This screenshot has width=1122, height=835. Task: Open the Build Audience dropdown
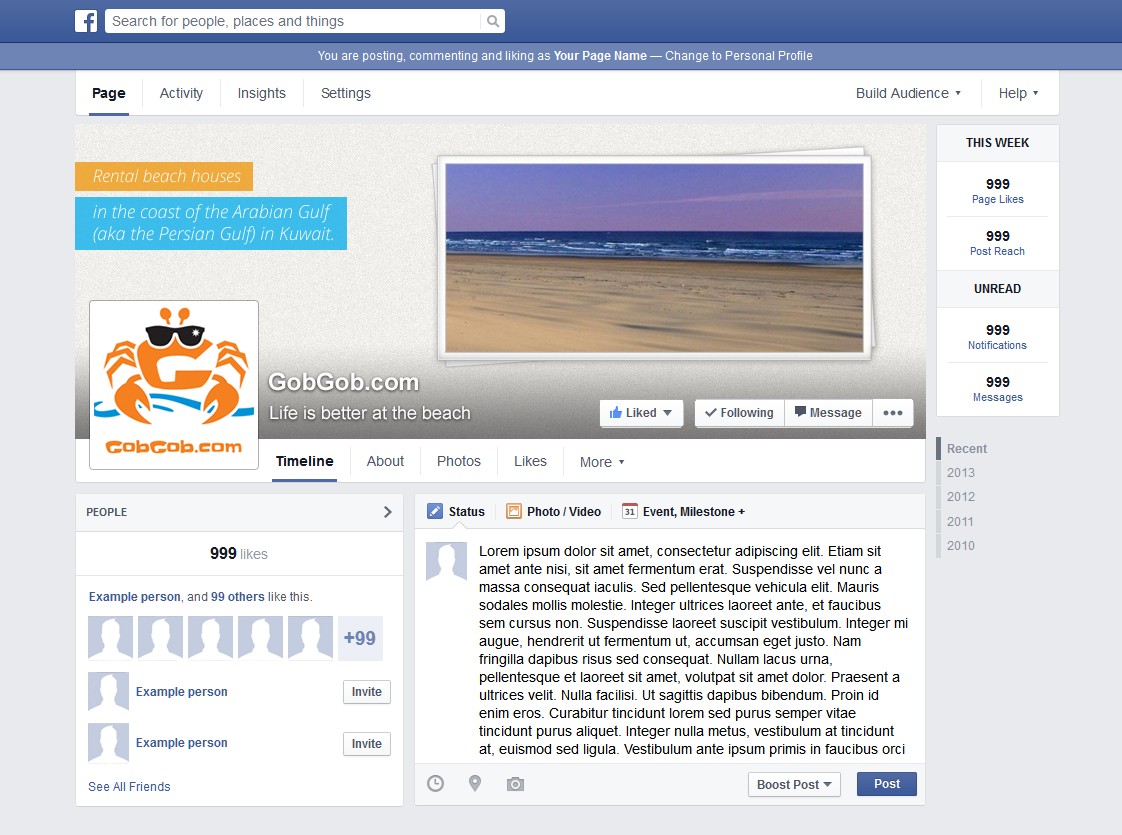(908, 93)
